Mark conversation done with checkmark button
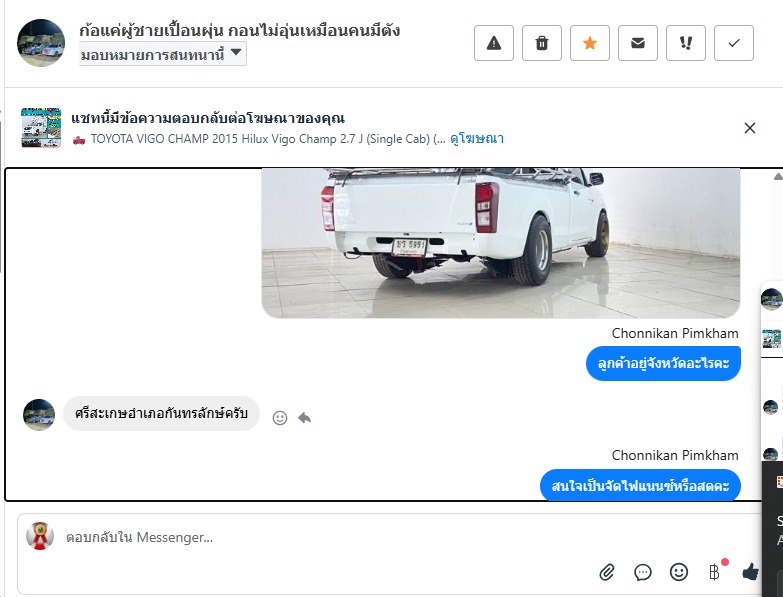The image size is (783, 597). pos(734,43)
